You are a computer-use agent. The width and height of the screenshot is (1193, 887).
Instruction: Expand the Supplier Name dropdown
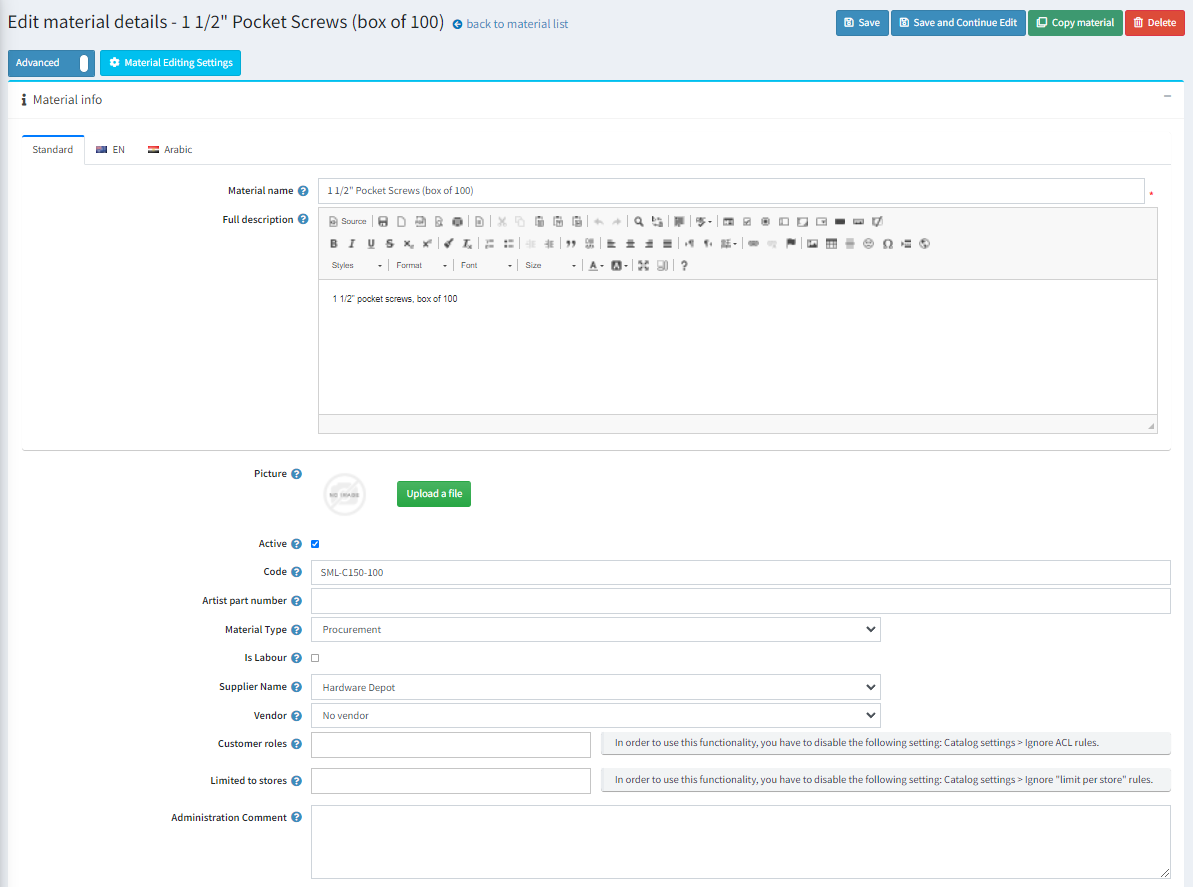click(595, 687)
